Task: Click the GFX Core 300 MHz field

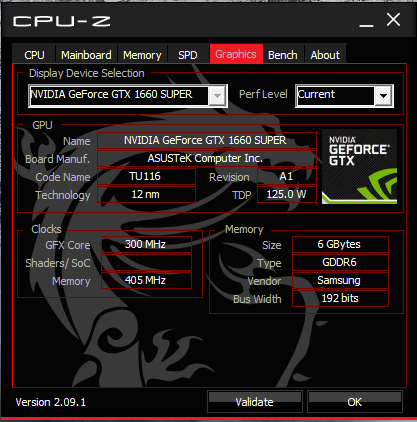Action: point(146,244)
